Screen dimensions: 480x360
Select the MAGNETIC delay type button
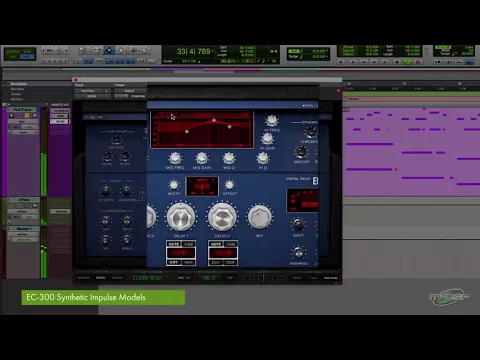[84, 278]
